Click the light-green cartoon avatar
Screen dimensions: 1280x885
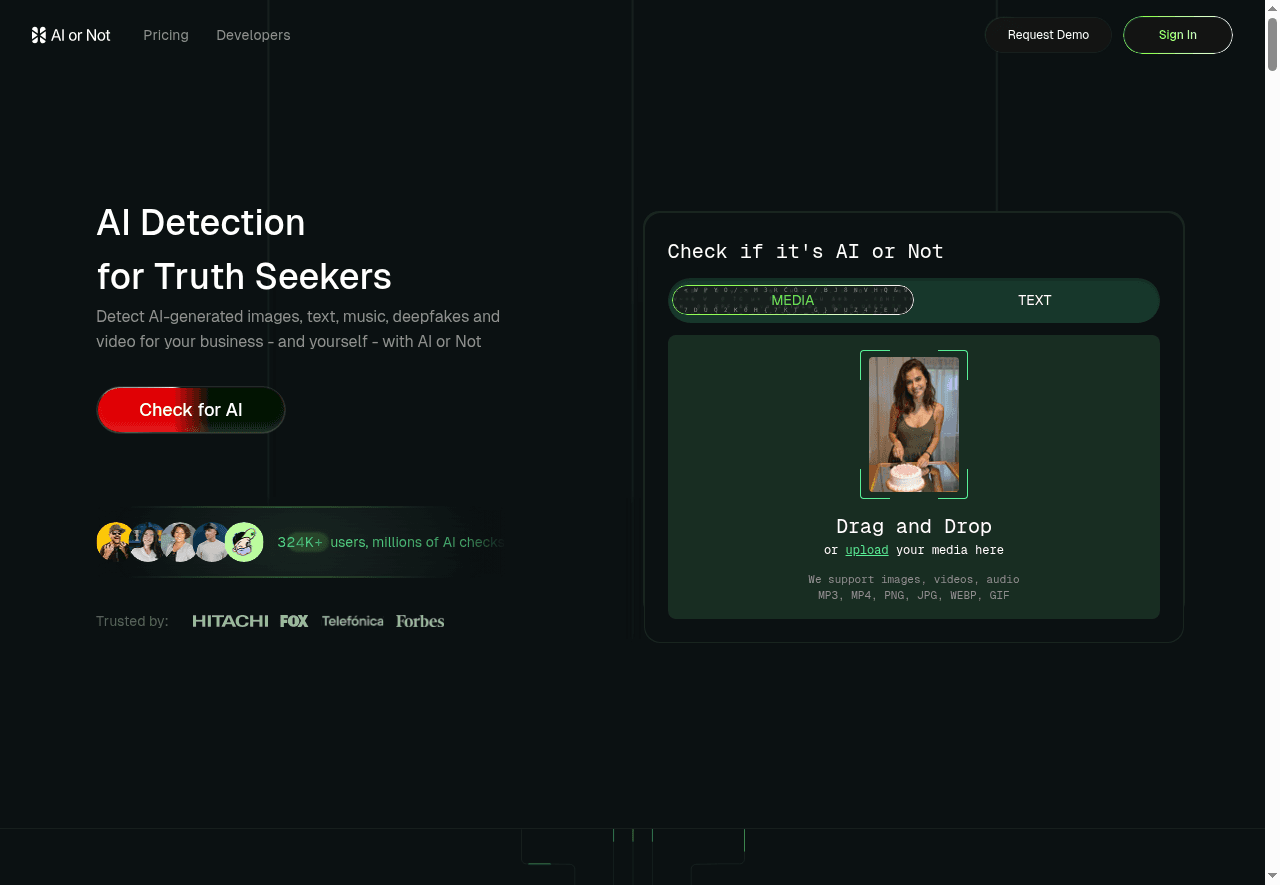tap(244, 542)
